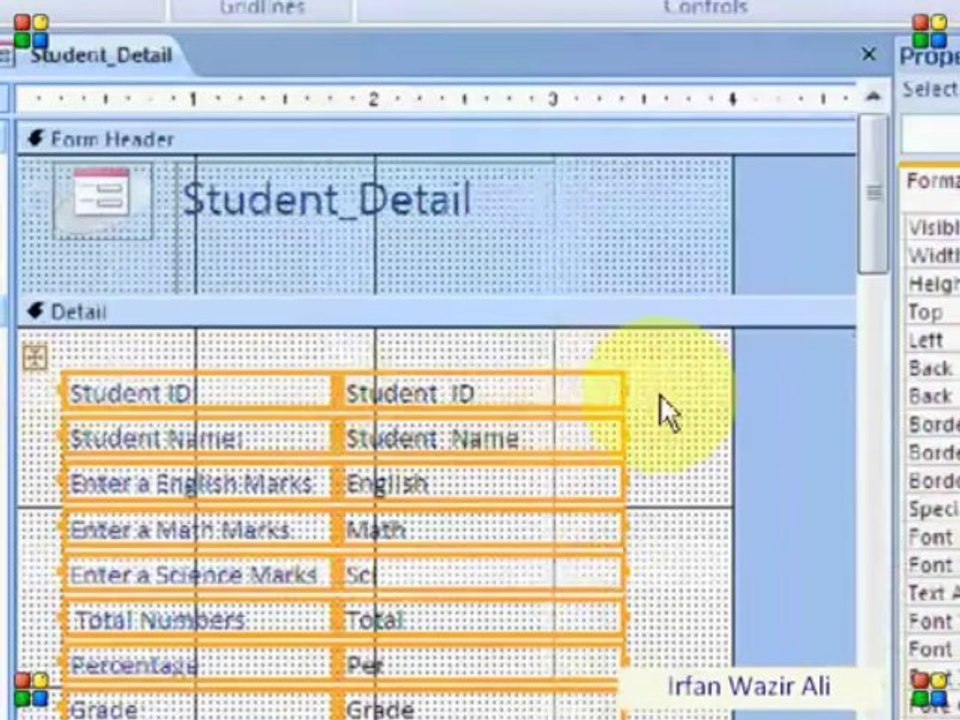Click the Form Header section bar
The image size is (960, 720).
pyautogui.click(x=436, y=139)
